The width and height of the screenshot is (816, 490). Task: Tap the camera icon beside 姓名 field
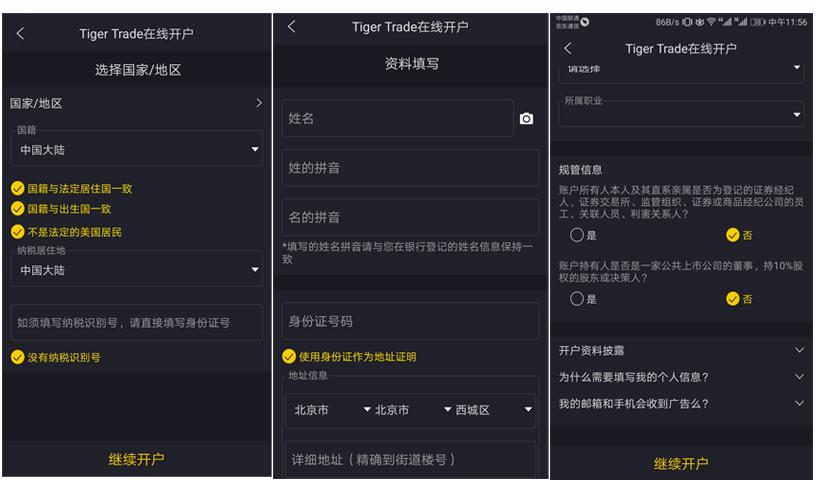(526, 119)
